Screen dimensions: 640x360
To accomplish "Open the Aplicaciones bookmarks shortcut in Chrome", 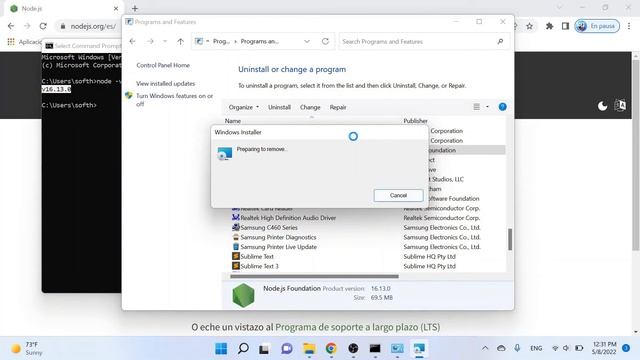I will tap(25, 42).
